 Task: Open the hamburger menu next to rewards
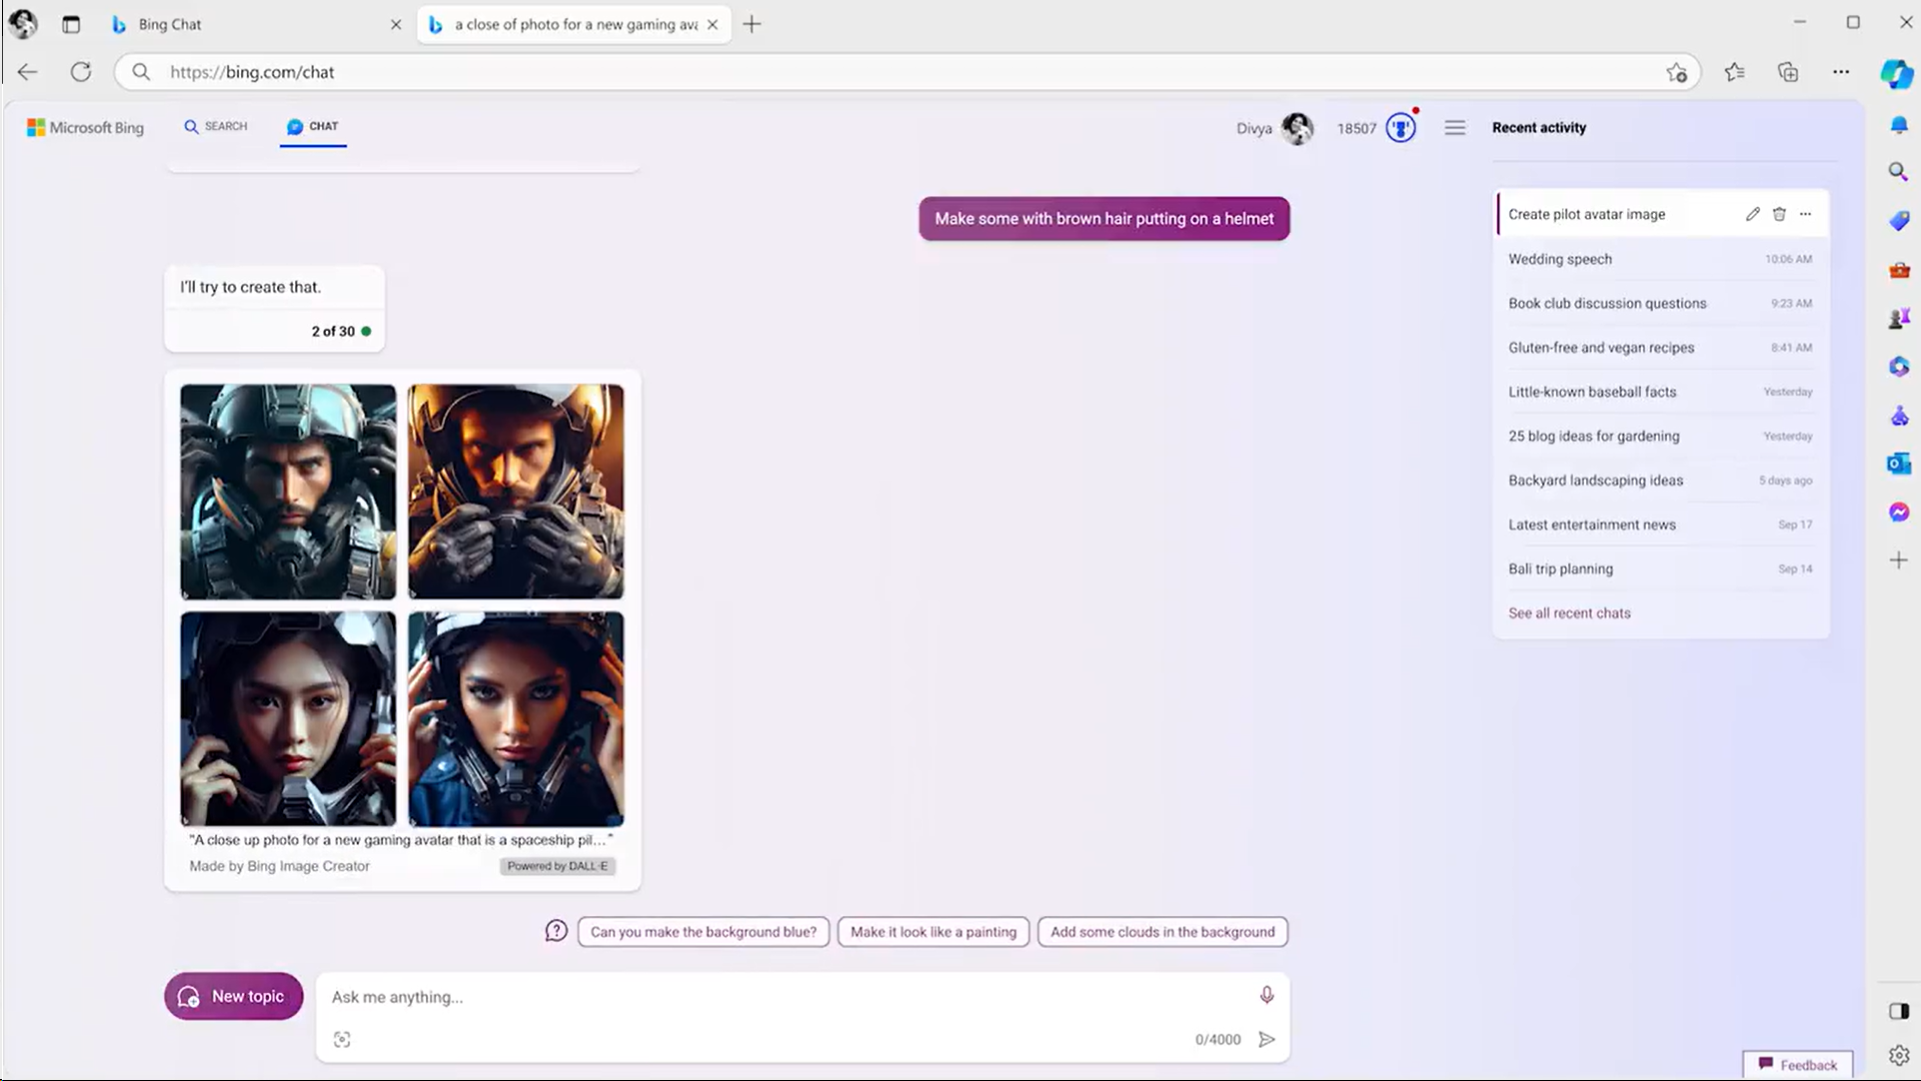click(x=1455, y=128)
